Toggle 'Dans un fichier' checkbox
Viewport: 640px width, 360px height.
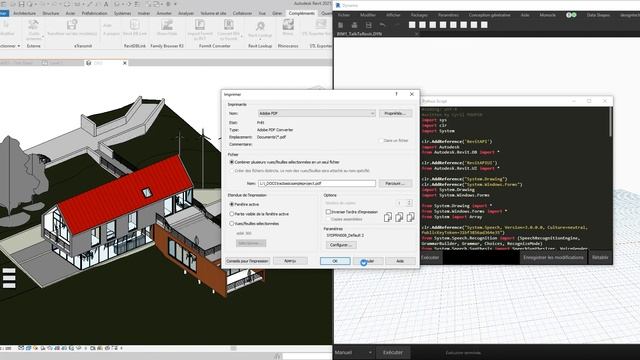pos(381,140)
